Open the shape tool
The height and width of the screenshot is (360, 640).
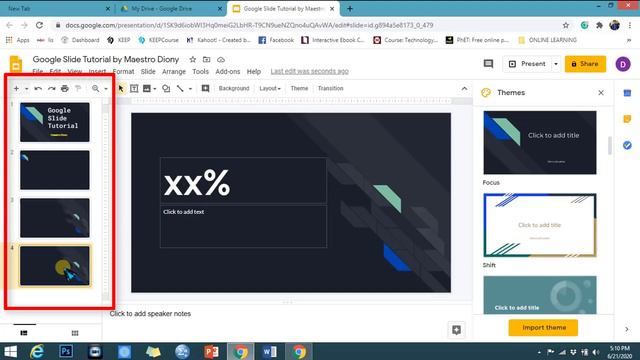[166, 89]
